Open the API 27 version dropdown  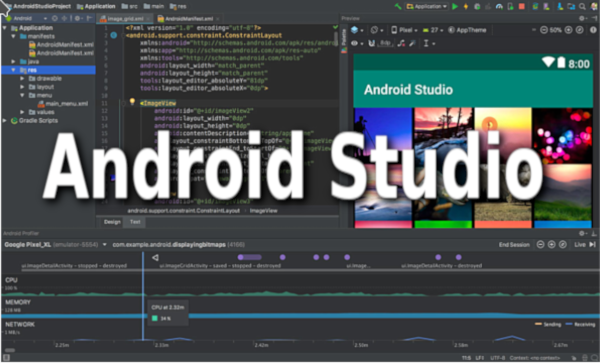[x=433, y=30]
